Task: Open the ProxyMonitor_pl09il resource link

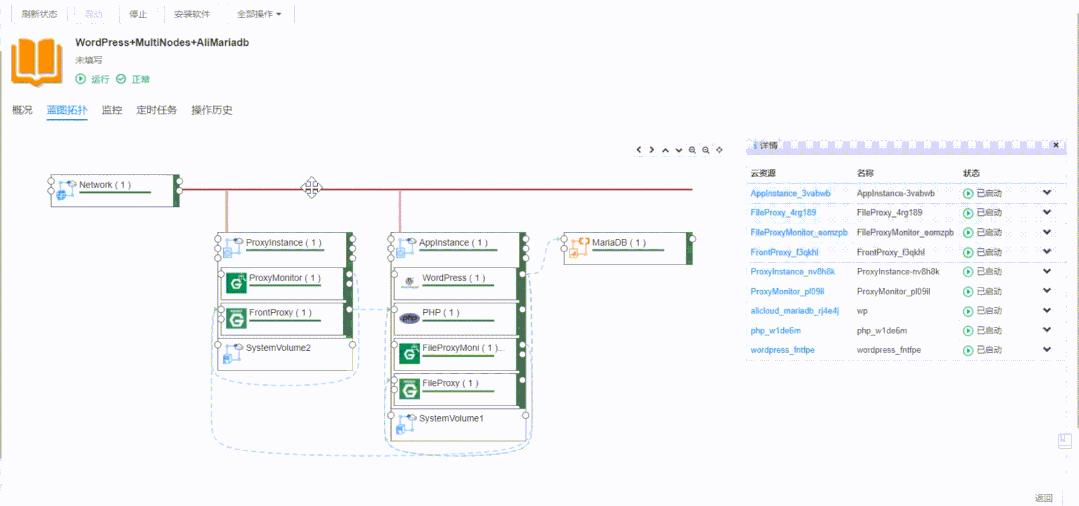Action: (x=790, y=291)
